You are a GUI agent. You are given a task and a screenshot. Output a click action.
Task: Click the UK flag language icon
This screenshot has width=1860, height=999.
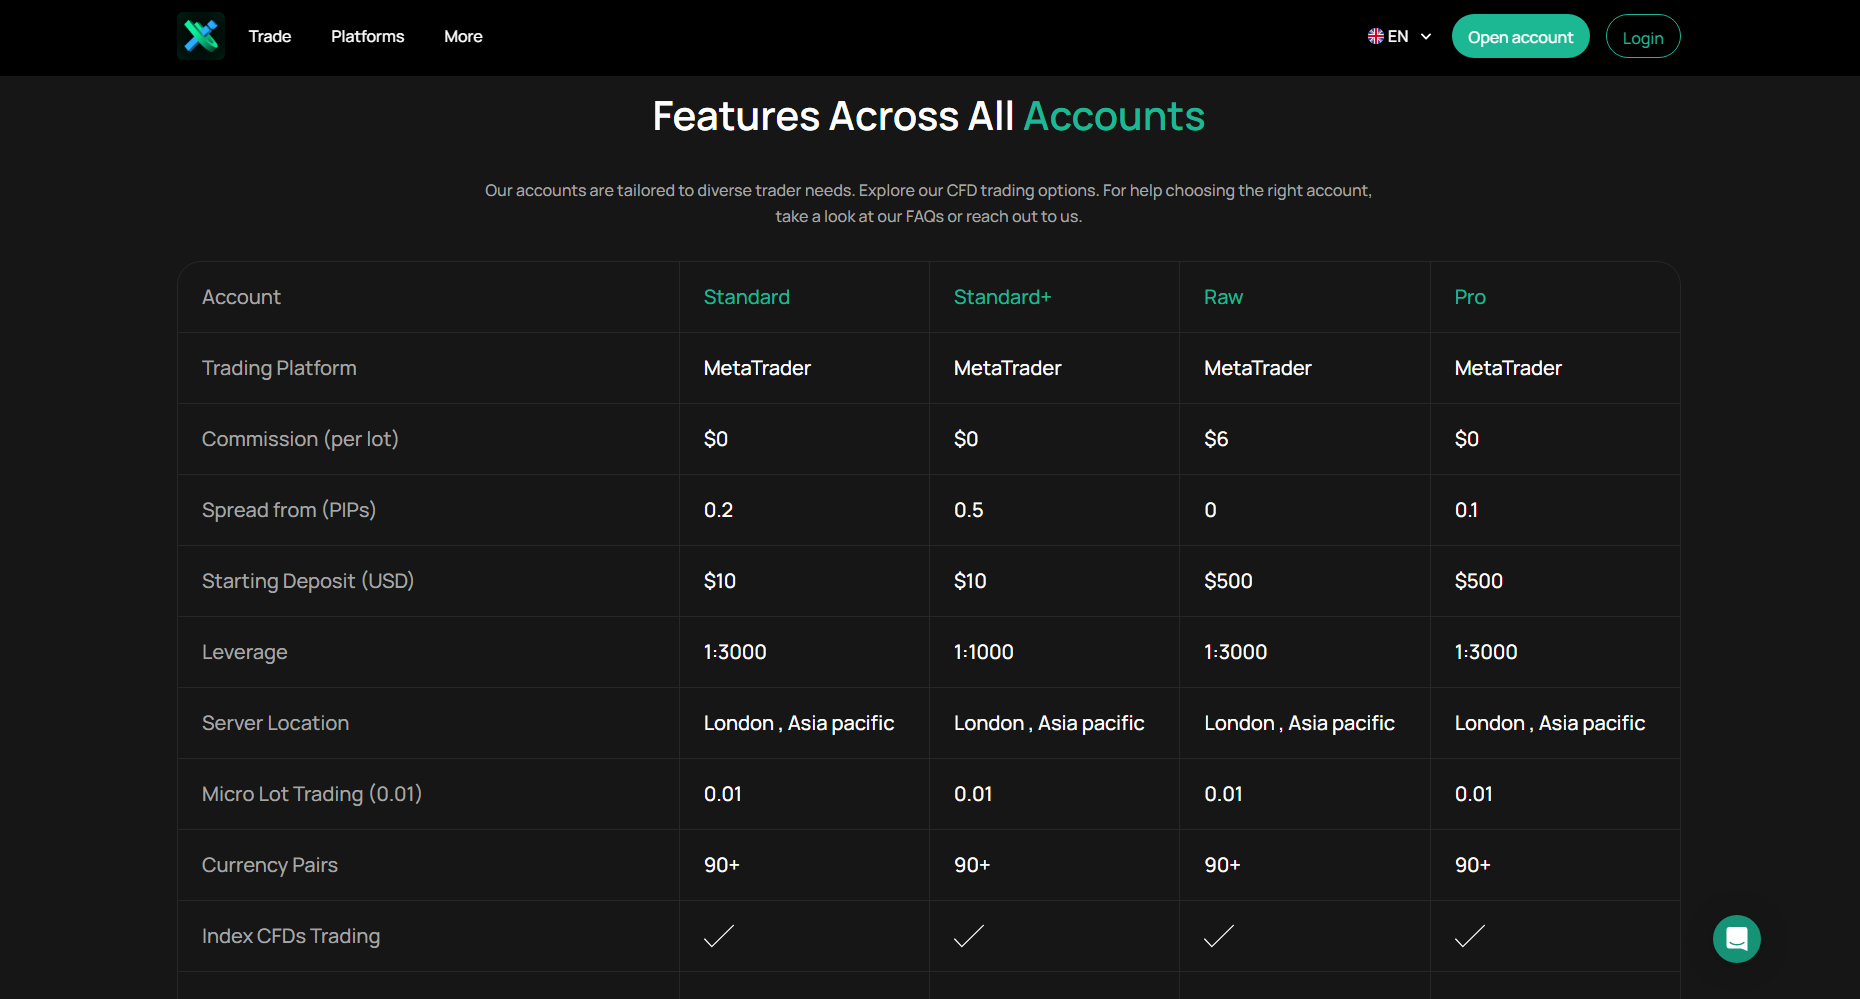(x=1376, y=36)
